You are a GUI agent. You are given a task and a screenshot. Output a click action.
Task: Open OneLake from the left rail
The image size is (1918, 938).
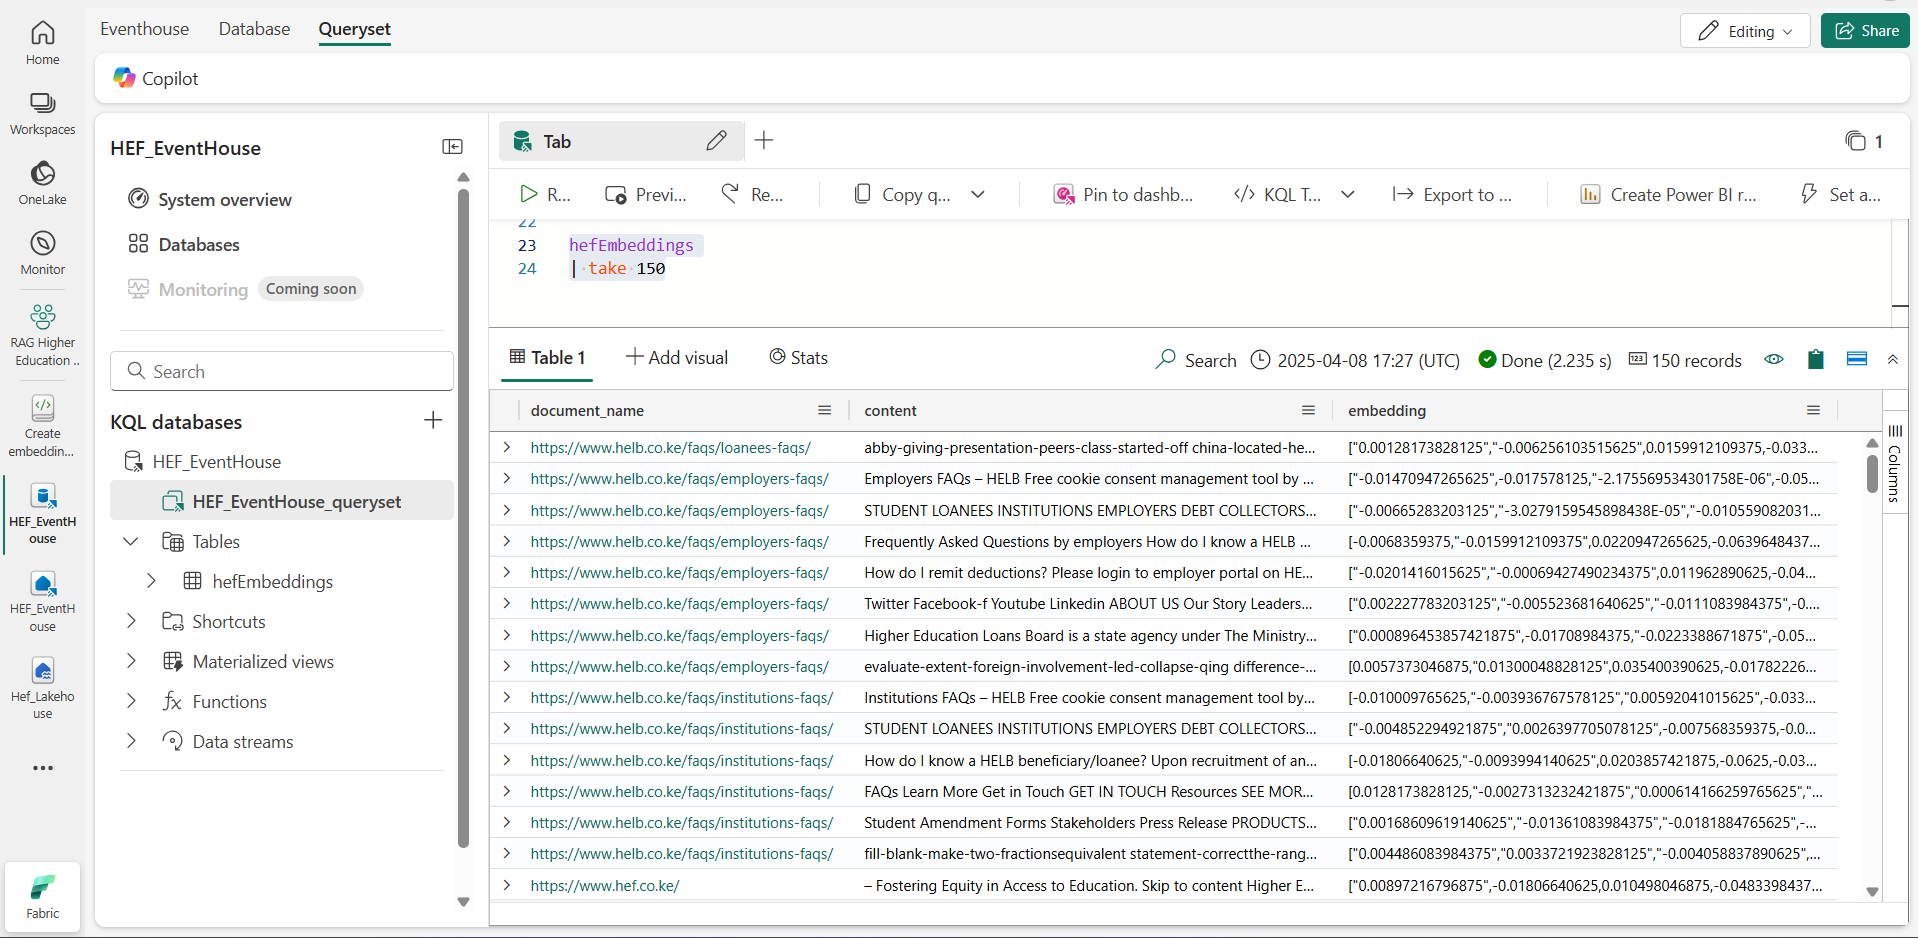click(x=42, y=184)
